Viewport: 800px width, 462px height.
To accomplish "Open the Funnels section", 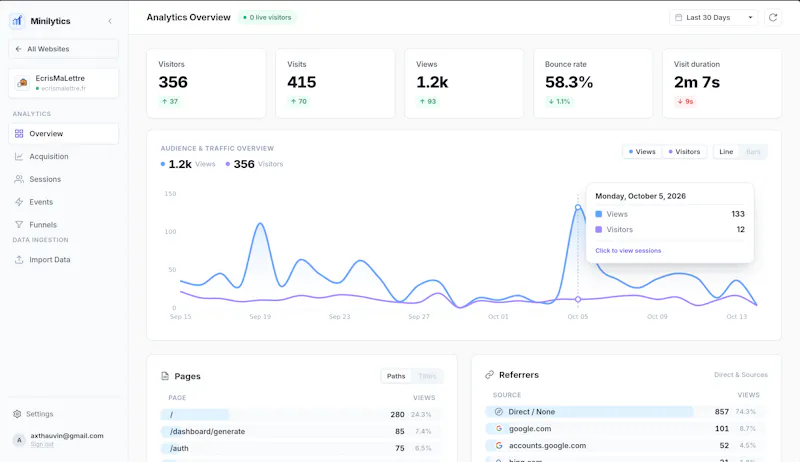I will (x=64, y=225).
